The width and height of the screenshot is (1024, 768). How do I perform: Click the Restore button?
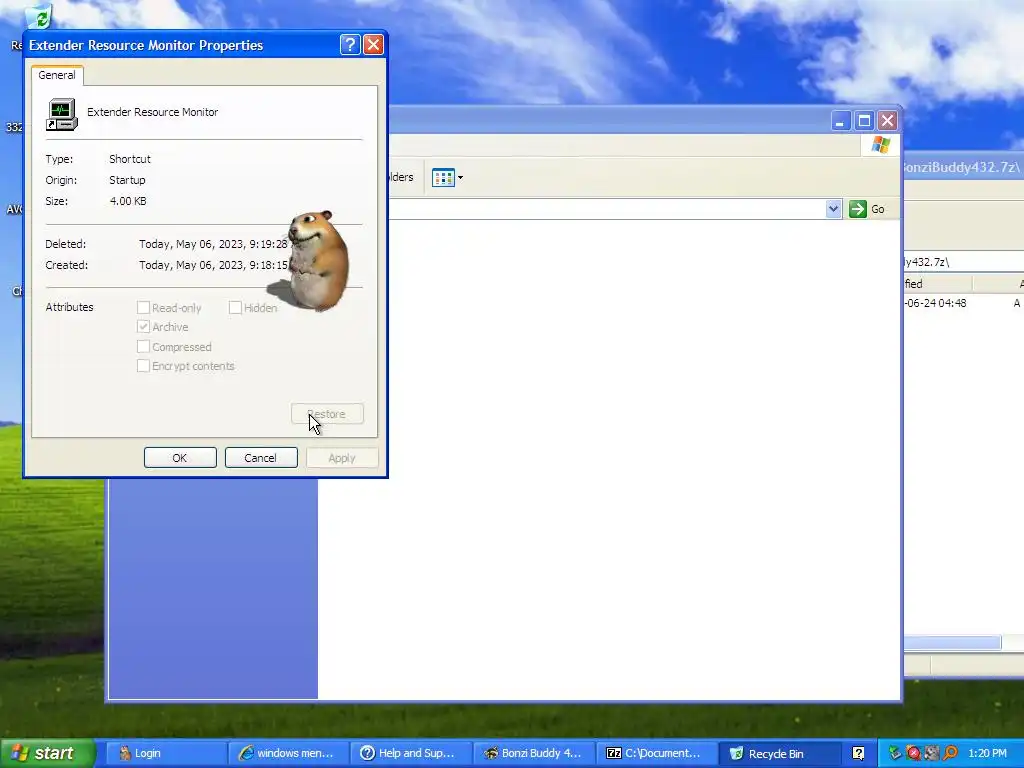tap(327, 414)
